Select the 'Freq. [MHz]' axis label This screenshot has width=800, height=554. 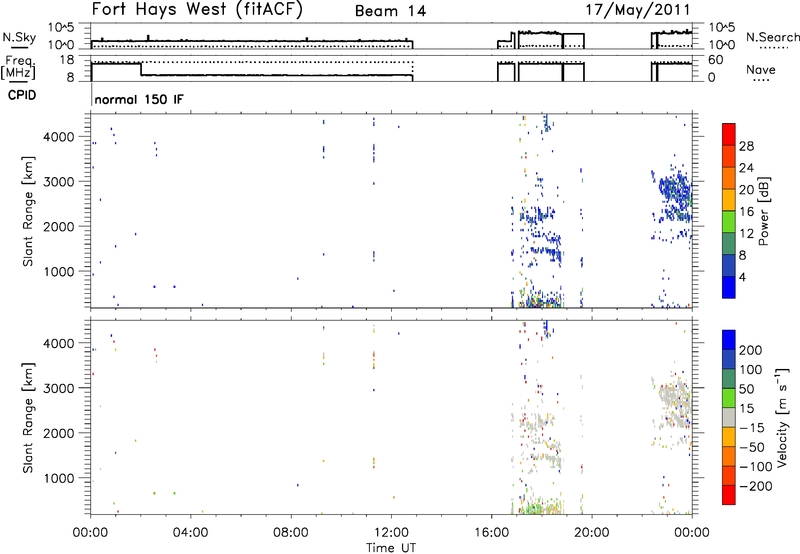coord(18,67)
